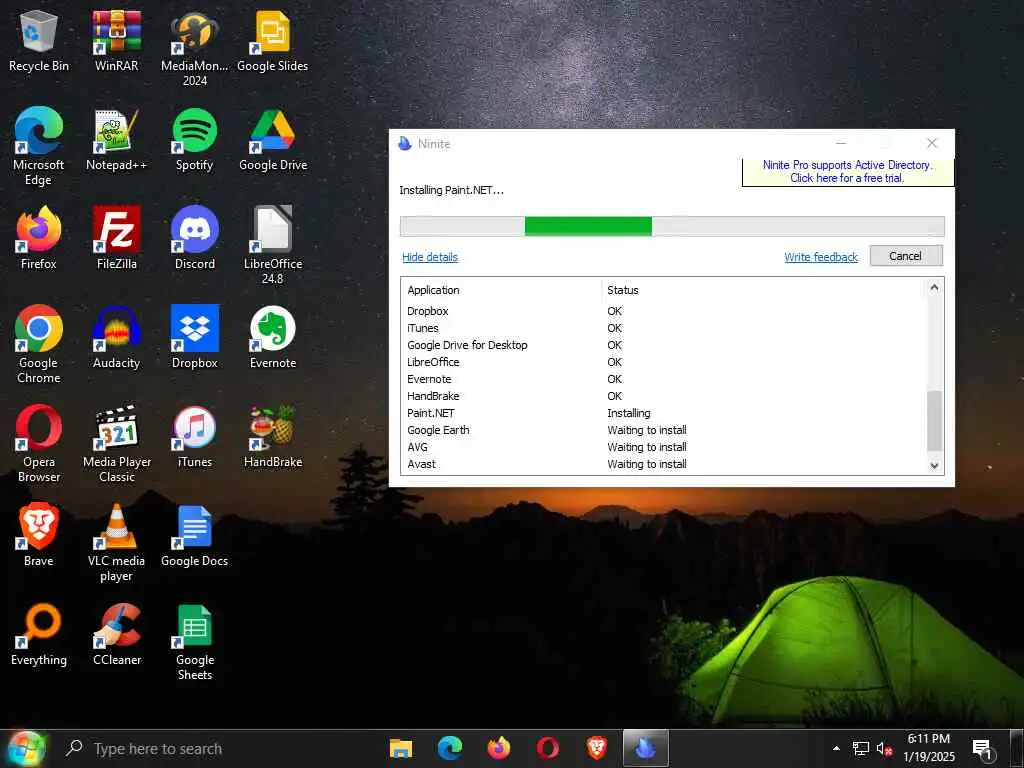
Task: Select the Google Earth row in list
Action: 664,430
